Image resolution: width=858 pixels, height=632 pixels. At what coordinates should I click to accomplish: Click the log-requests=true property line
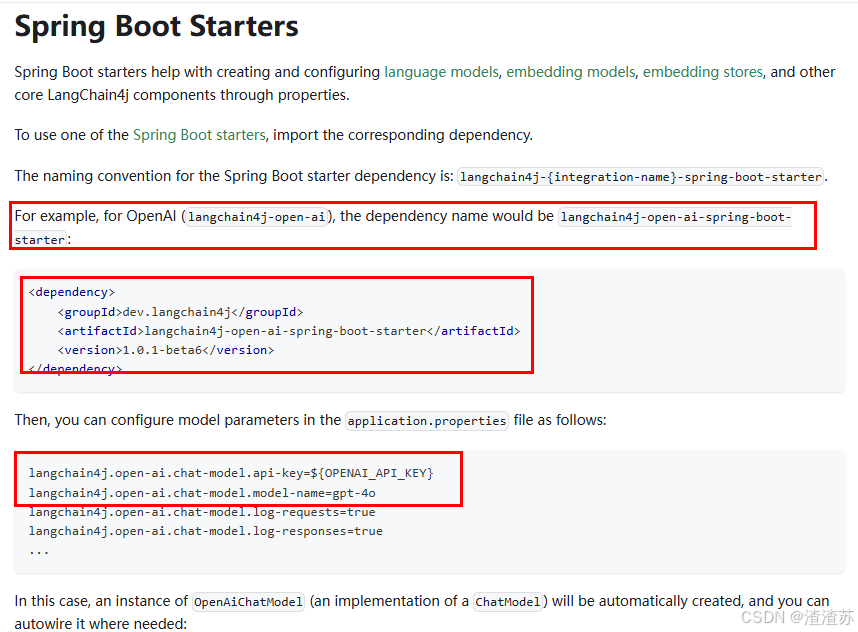pos(202,512)
